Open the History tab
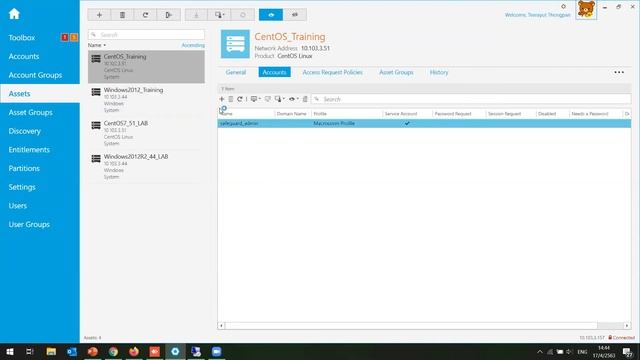 click(x=439, y=72)
